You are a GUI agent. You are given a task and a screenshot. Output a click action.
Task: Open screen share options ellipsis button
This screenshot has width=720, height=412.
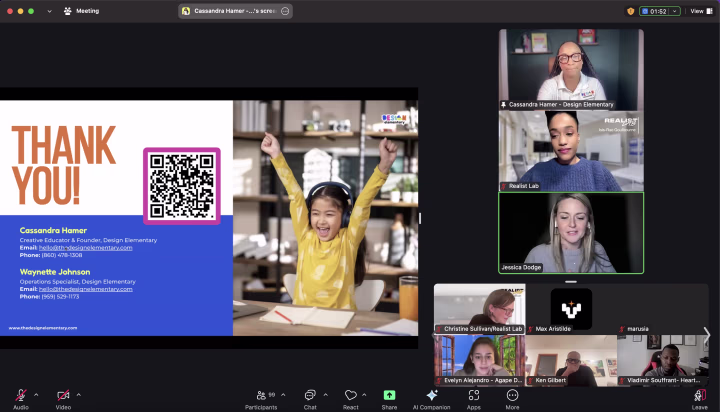point(285,11)
